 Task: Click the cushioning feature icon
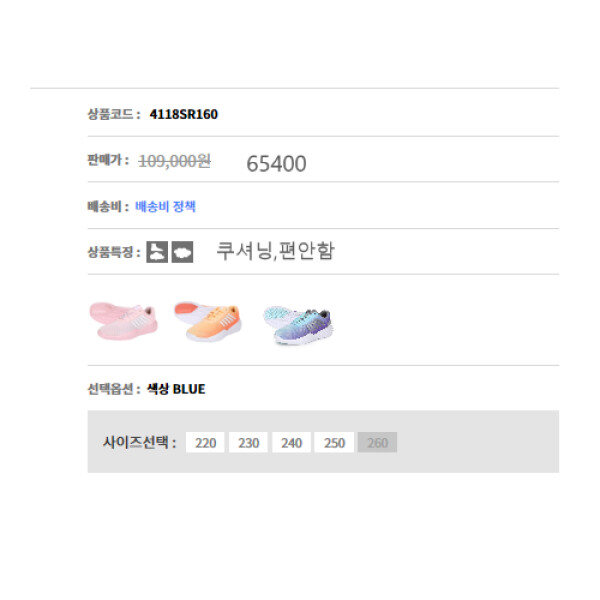click(x=156, y=252)
